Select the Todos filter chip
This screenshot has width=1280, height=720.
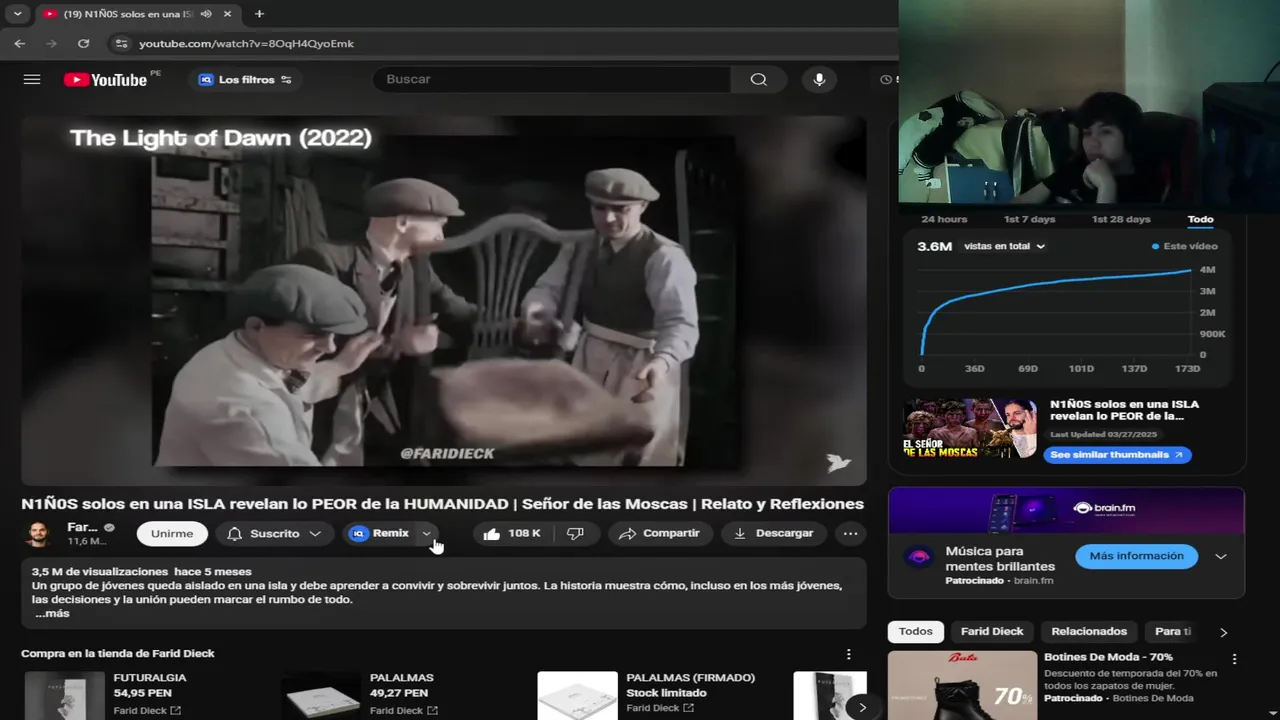[915, 631]
